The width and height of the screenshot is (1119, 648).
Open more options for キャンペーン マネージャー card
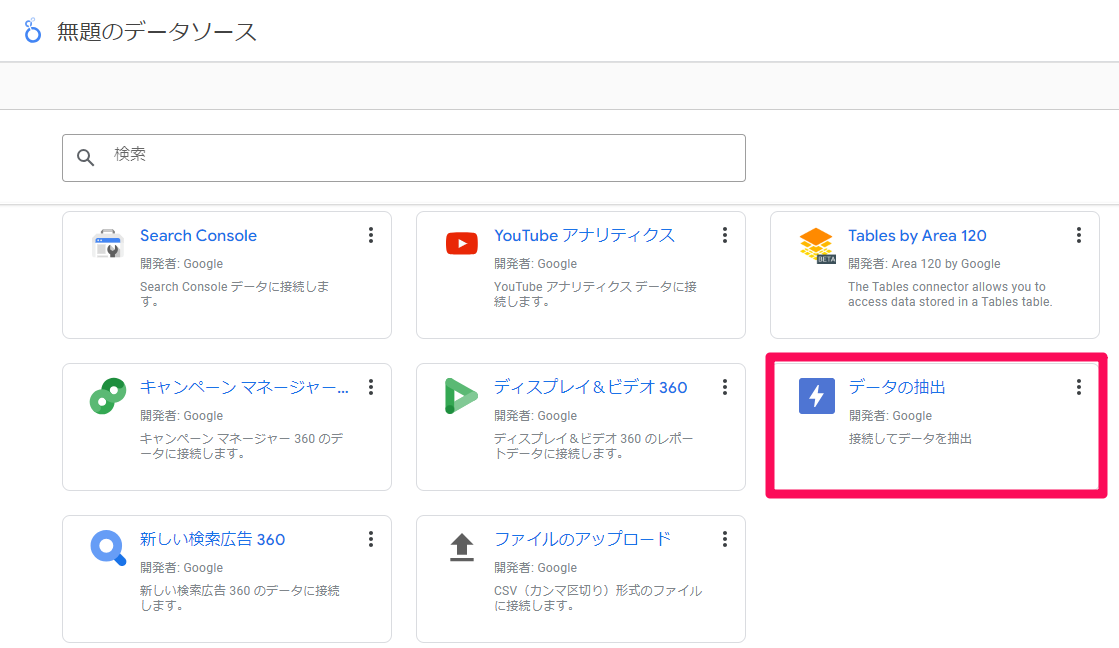[x=371, y=388]
